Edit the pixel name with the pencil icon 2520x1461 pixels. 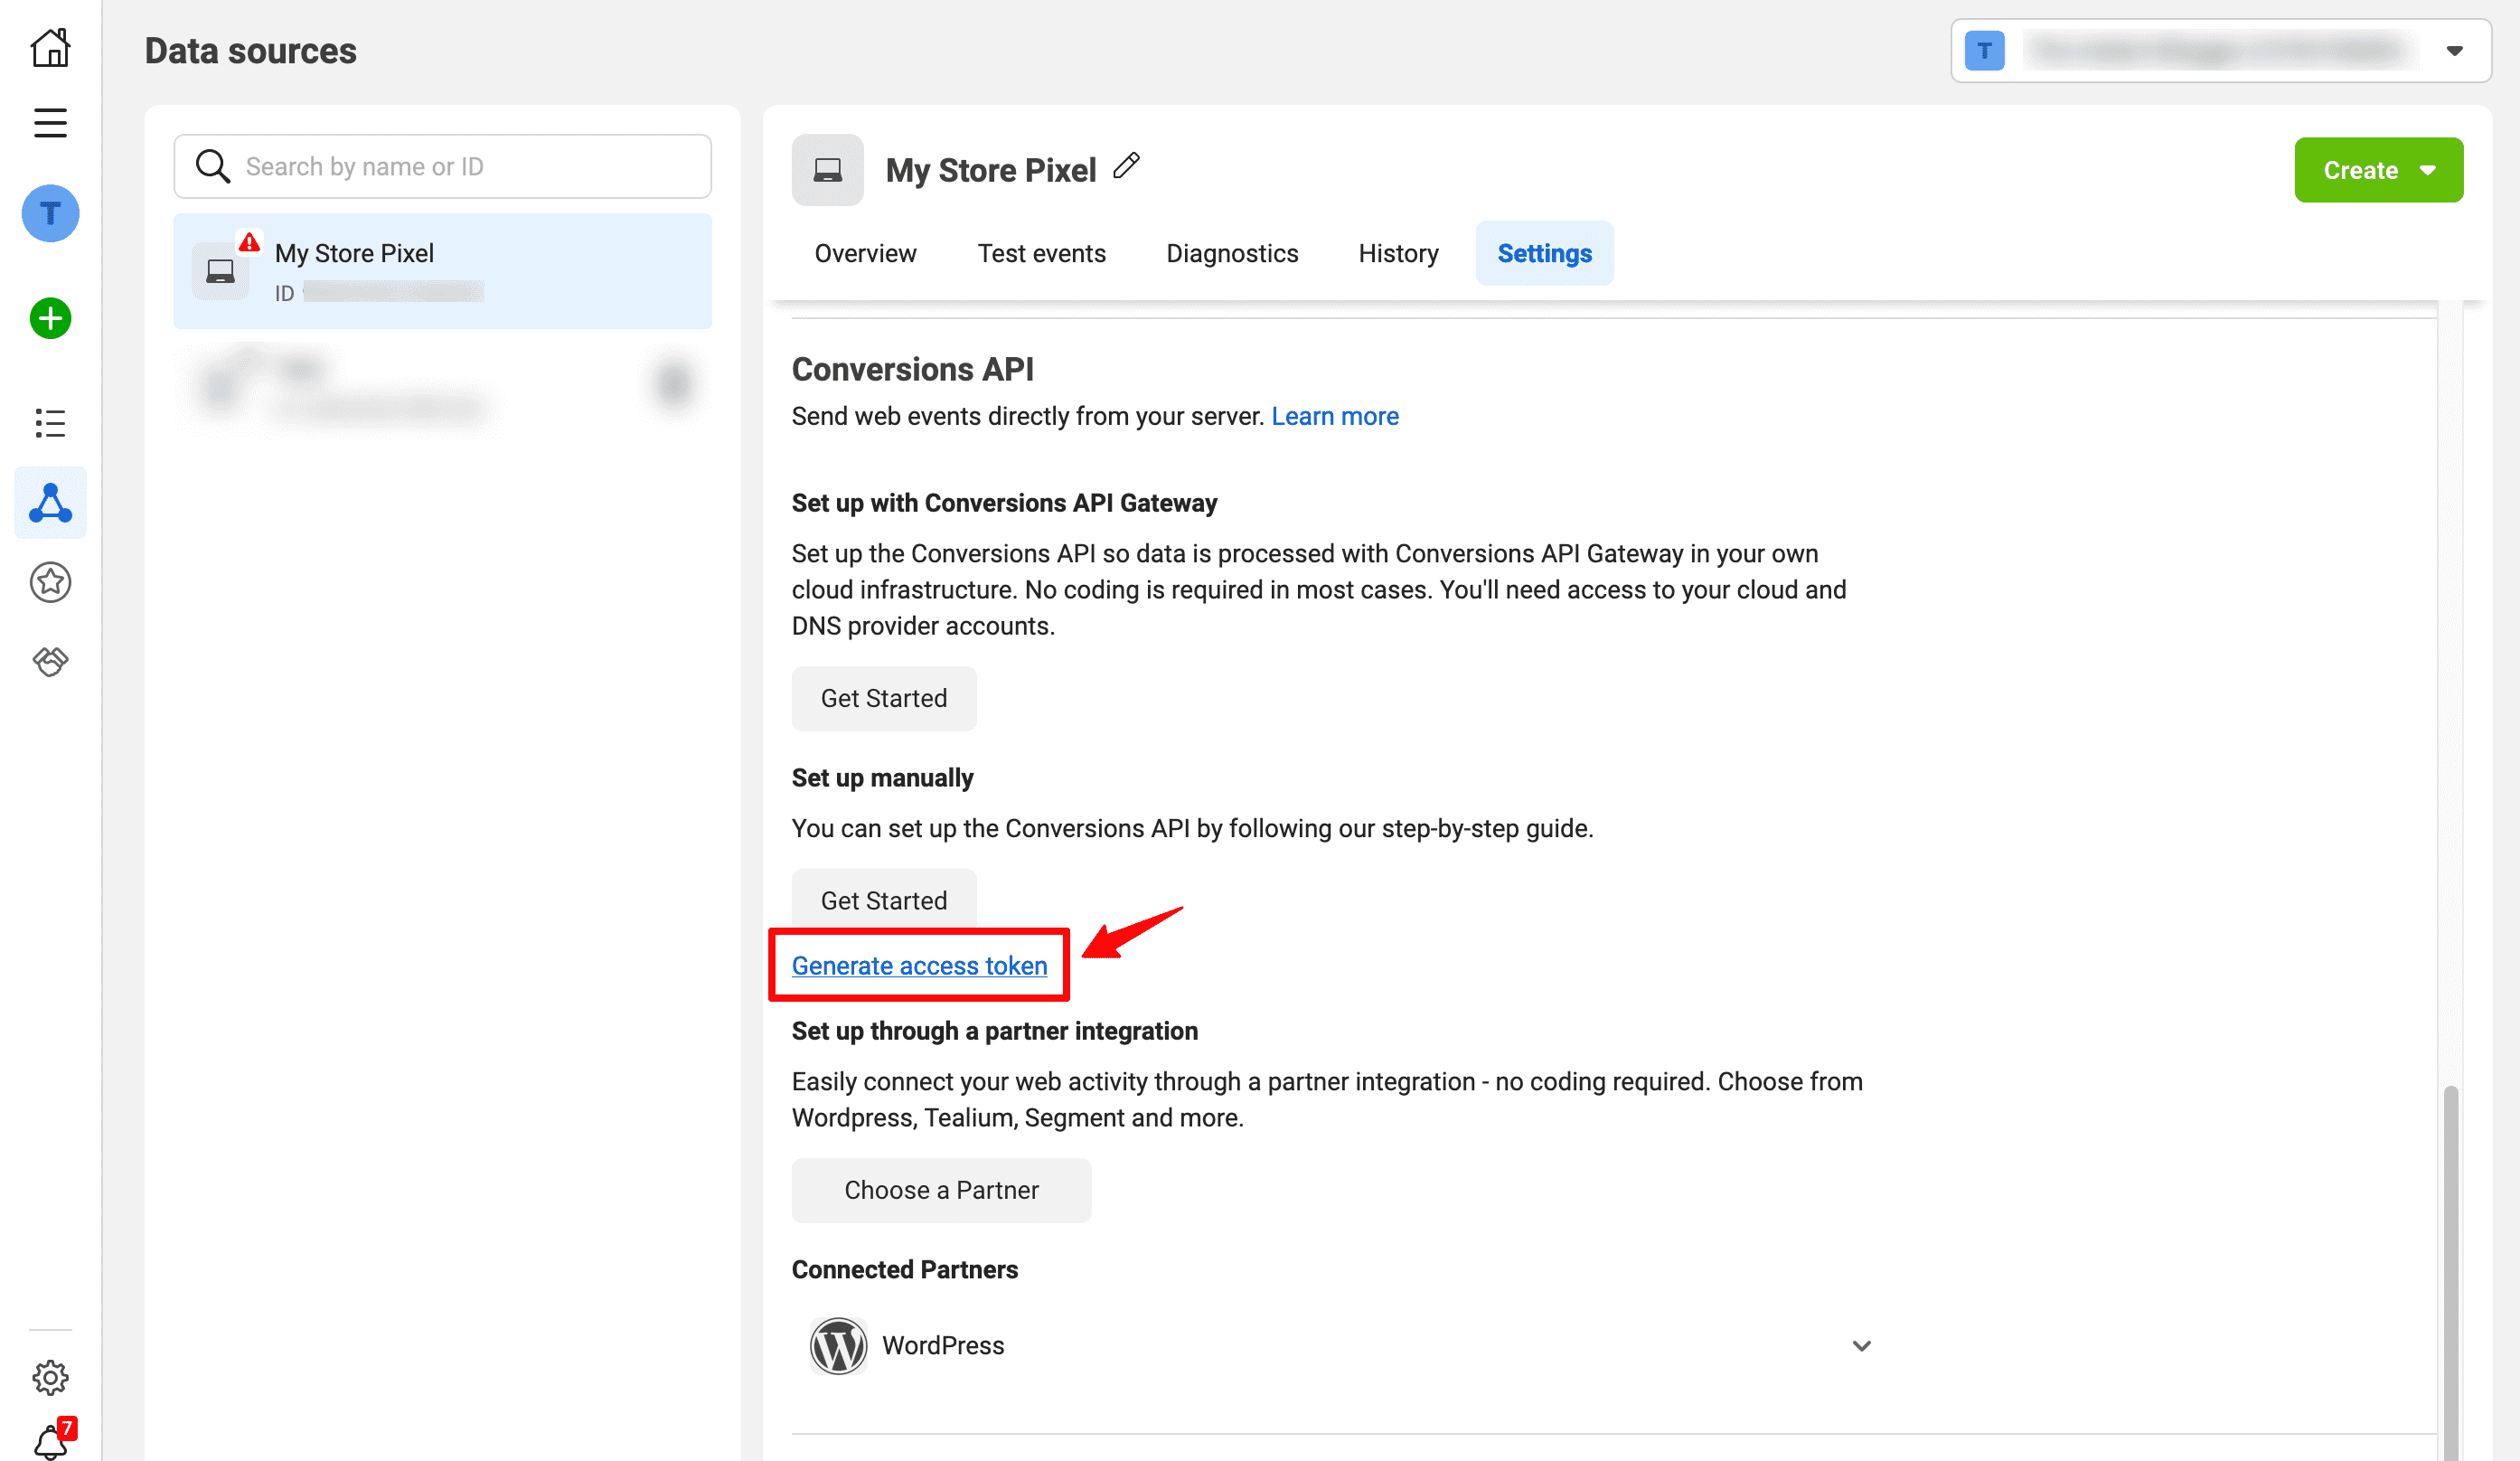[x=1128, y=165]
